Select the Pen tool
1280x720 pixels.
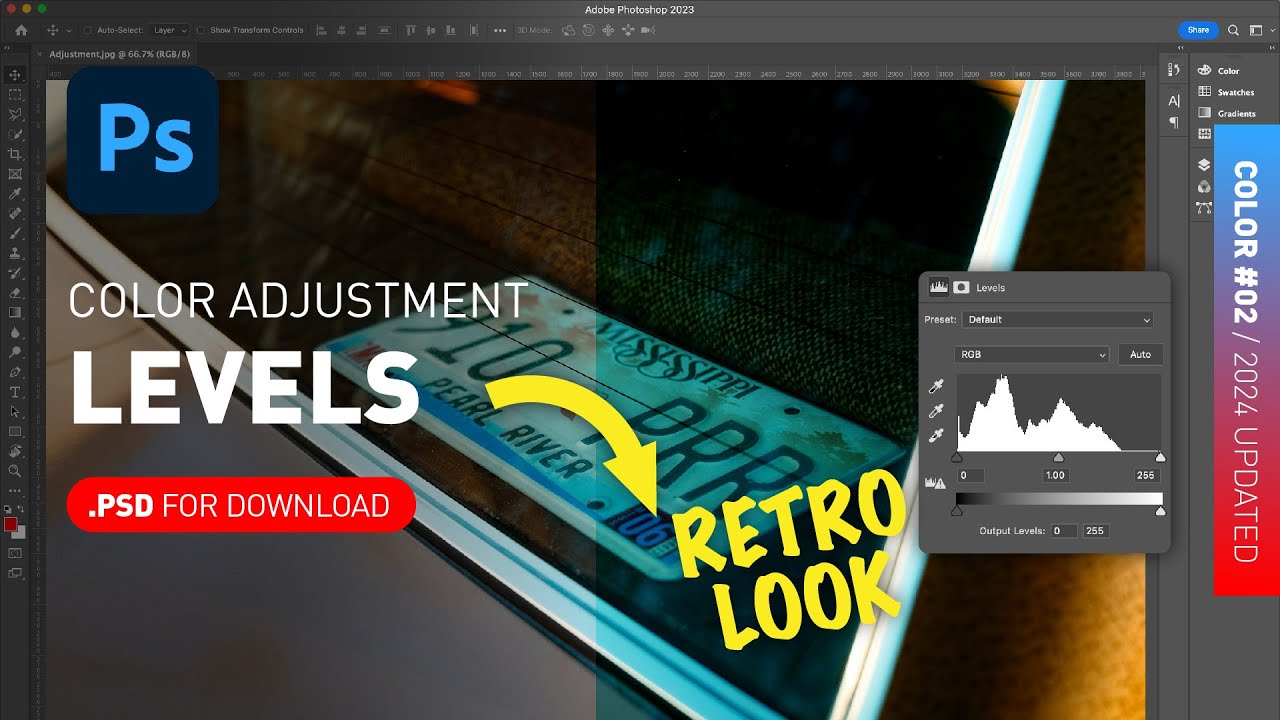pos(15,371)
